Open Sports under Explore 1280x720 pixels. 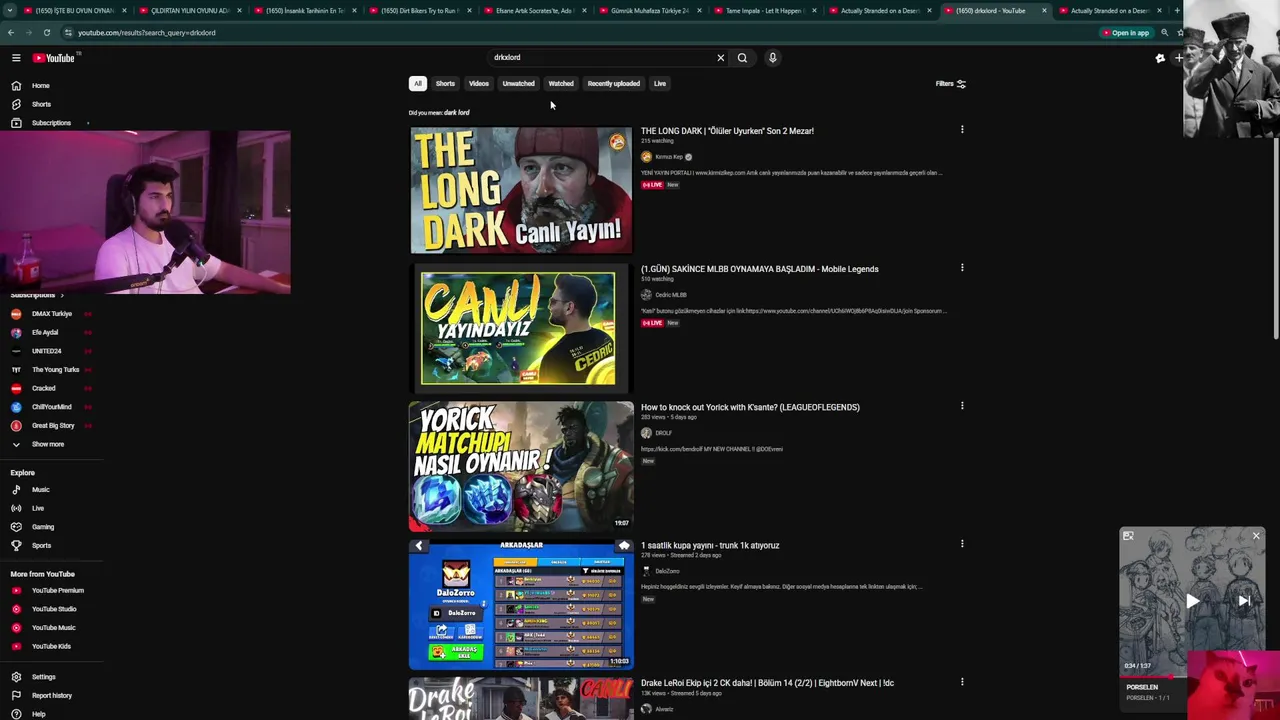41,545
